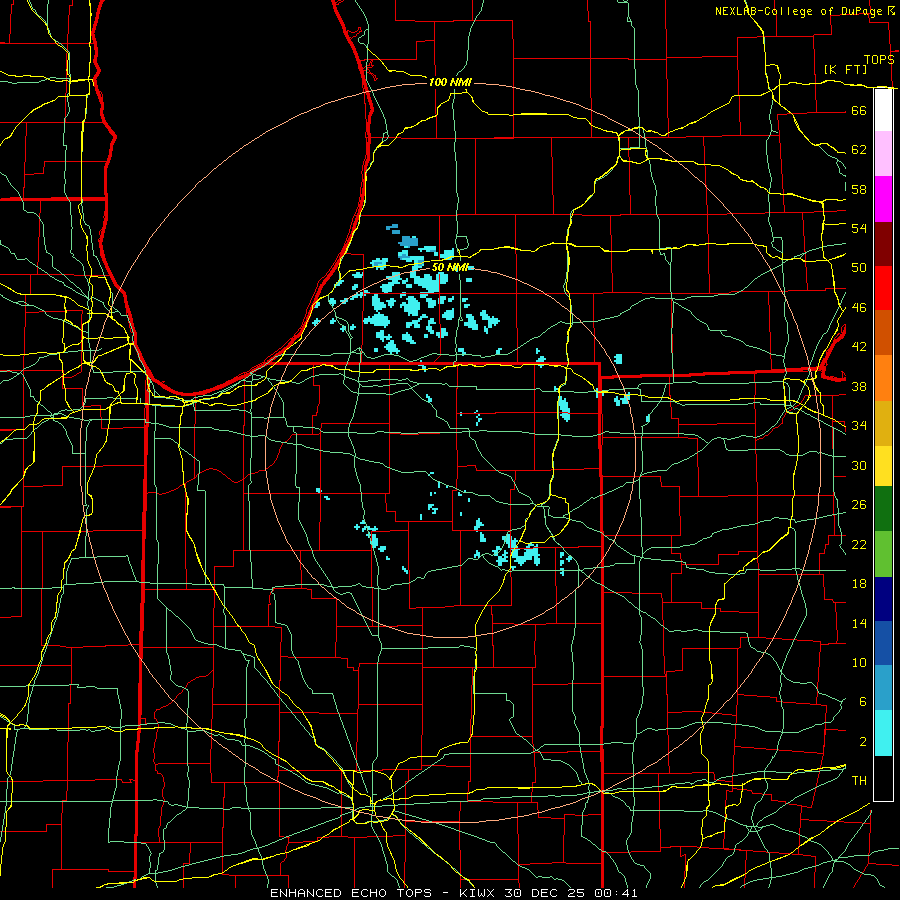Click the 6 legend value
The height and width of the screenshot is (900, 900).
tap(862, 702)
